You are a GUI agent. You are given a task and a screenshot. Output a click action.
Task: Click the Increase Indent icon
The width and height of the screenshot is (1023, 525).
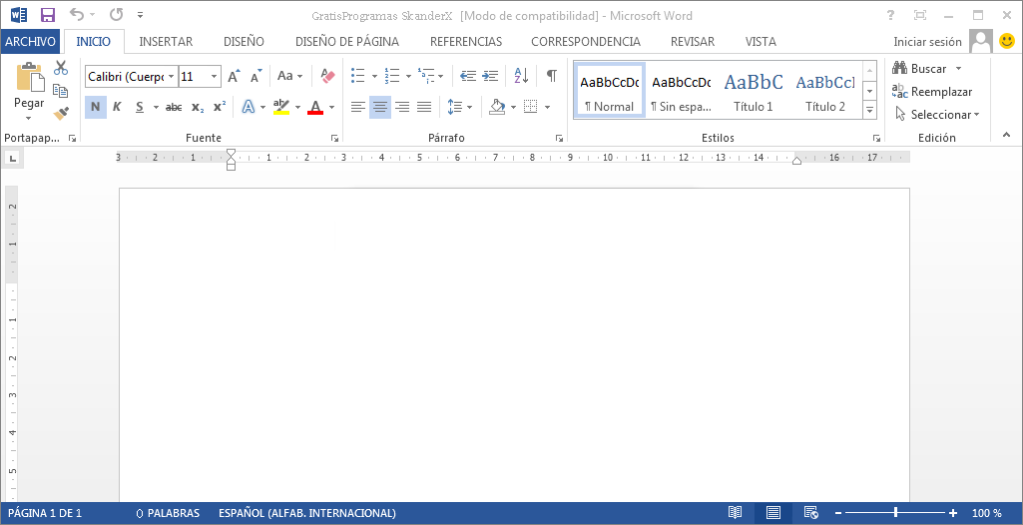[x=490, y=76]
